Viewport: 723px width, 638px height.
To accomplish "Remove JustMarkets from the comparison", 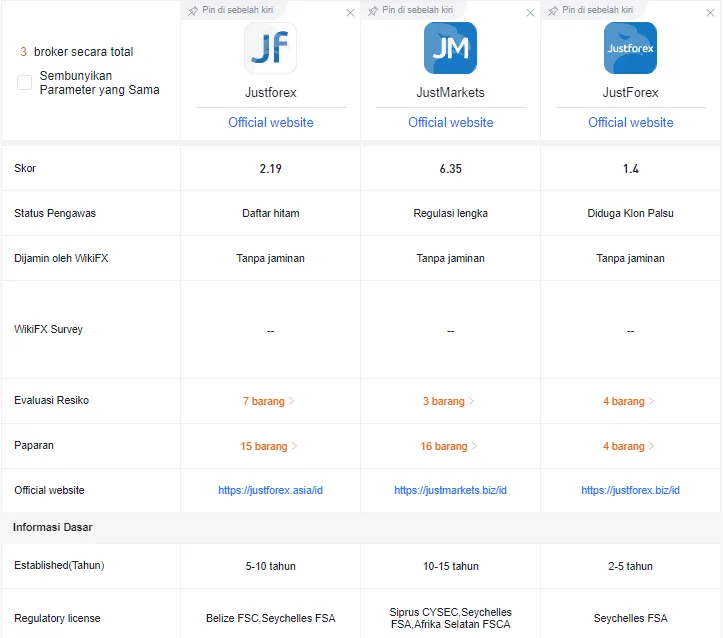I will [x=530, y=13].
